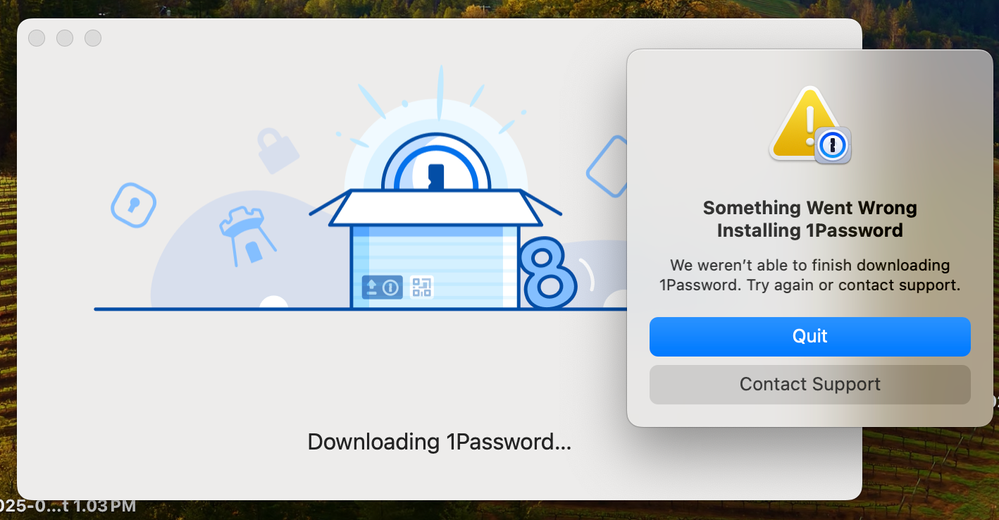Image resolution: width=999 pixels, height=520 pixels.
Task: Click the "Downloading 1Password..." status text
Action: tap(439, 442)
